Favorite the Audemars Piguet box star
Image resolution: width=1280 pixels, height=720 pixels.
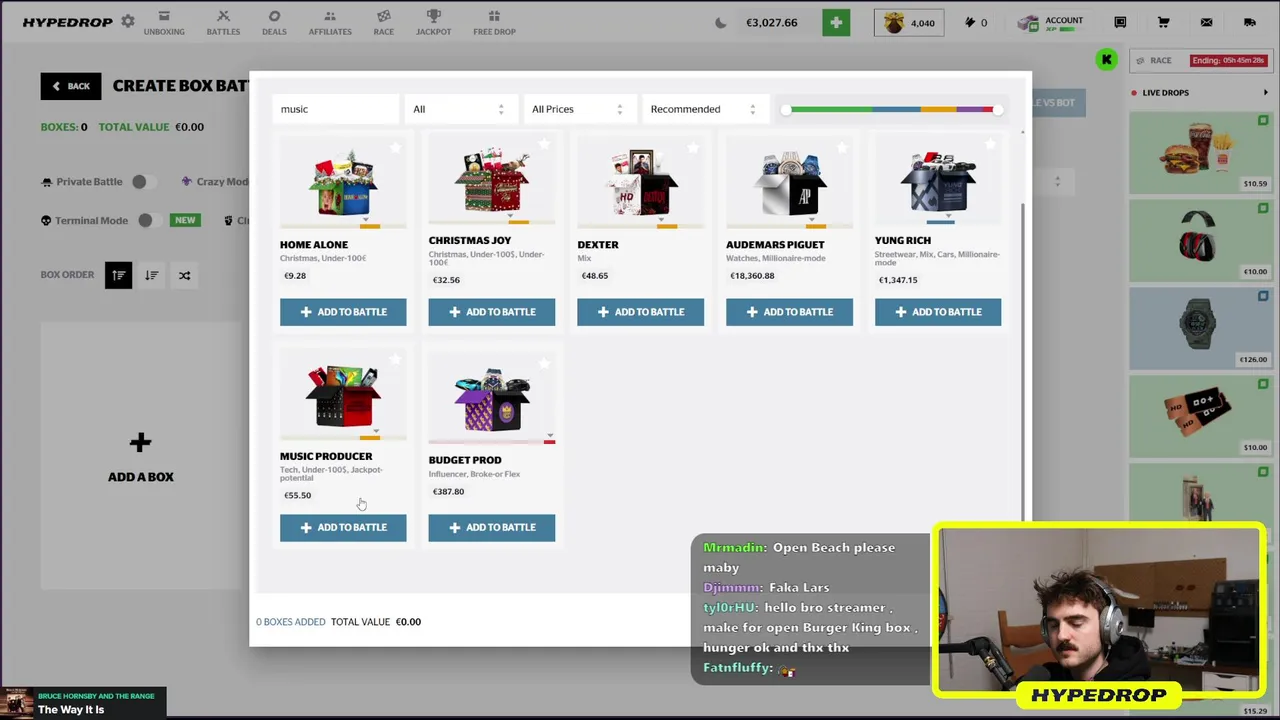coord(842,147)
